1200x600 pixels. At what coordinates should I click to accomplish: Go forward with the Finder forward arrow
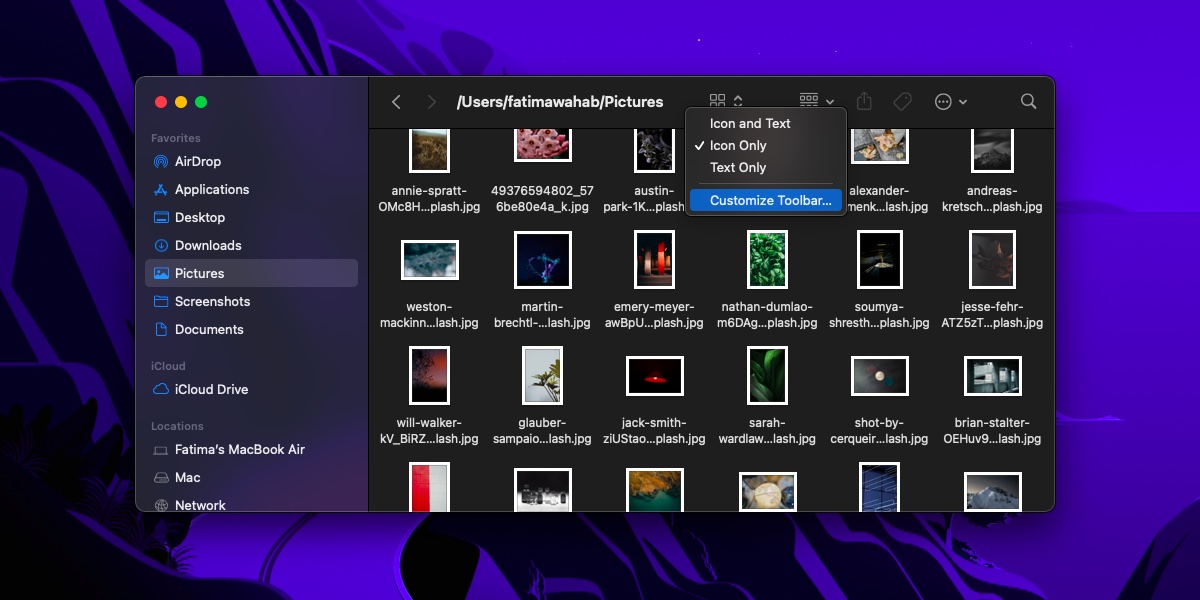[x=431, y=102]
